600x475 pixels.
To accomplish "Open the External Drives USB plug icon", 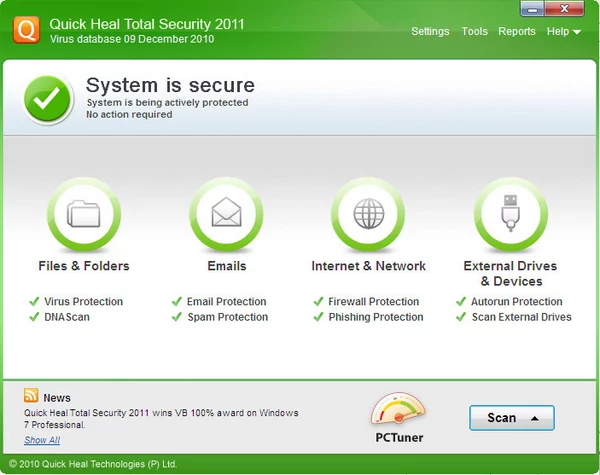I will click(510, 214).
